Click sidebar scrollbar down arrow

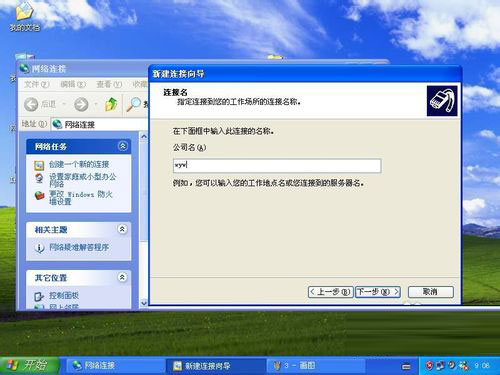(x=144, y=303)
